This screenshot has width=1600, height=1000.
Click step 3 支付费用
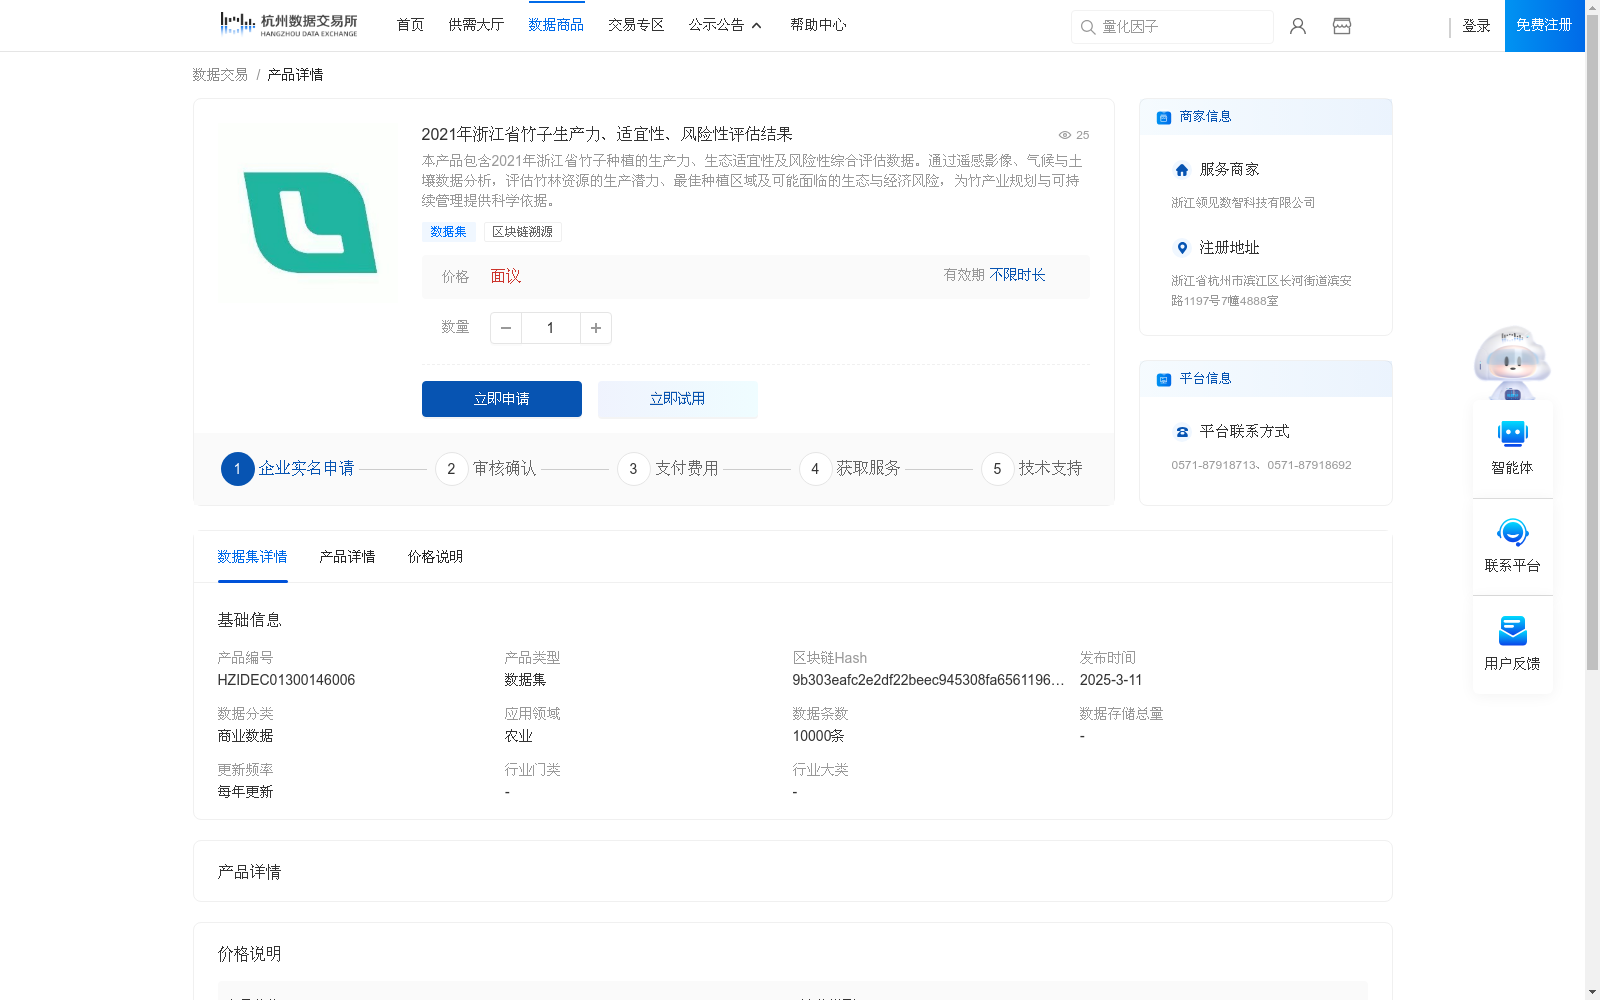[x=668, y=468]
